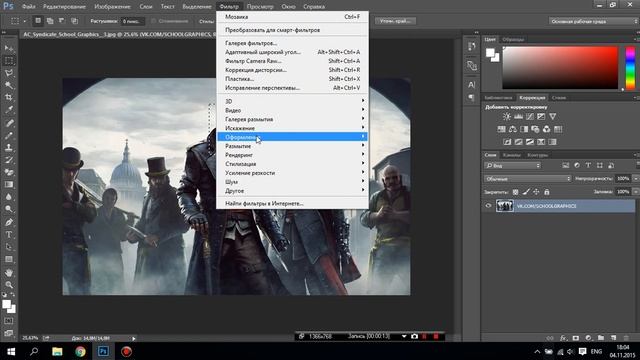Open the recorder options dropdown arrow
Screen dimensions: 640x360
(x=404, y=336)
